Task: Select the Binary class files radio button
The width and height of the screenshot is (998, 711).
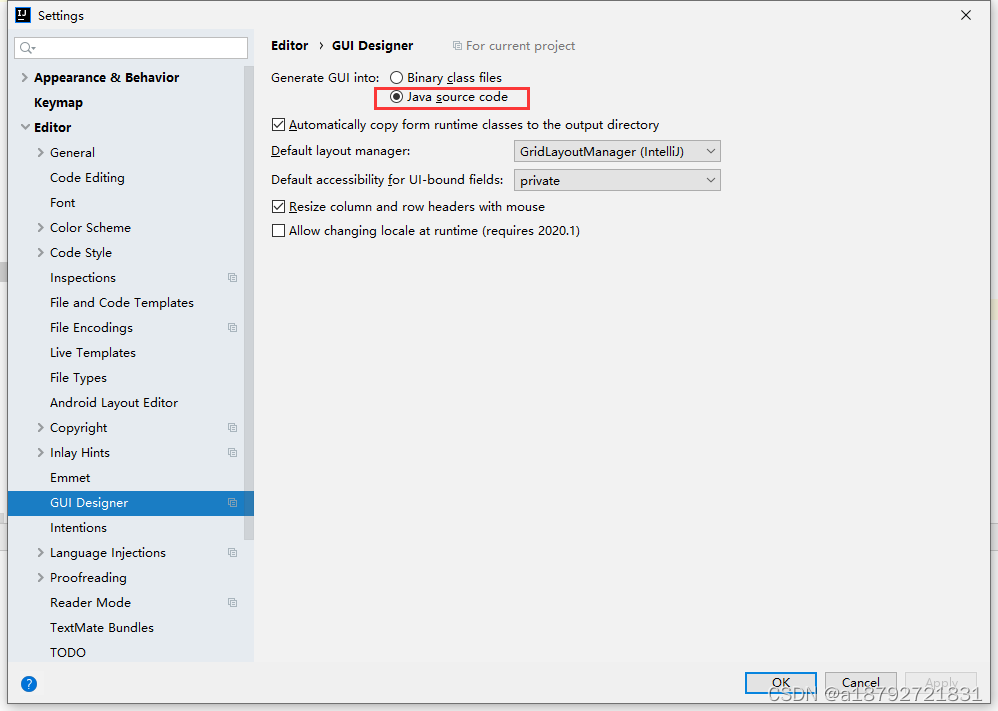Action: [396, 78]
